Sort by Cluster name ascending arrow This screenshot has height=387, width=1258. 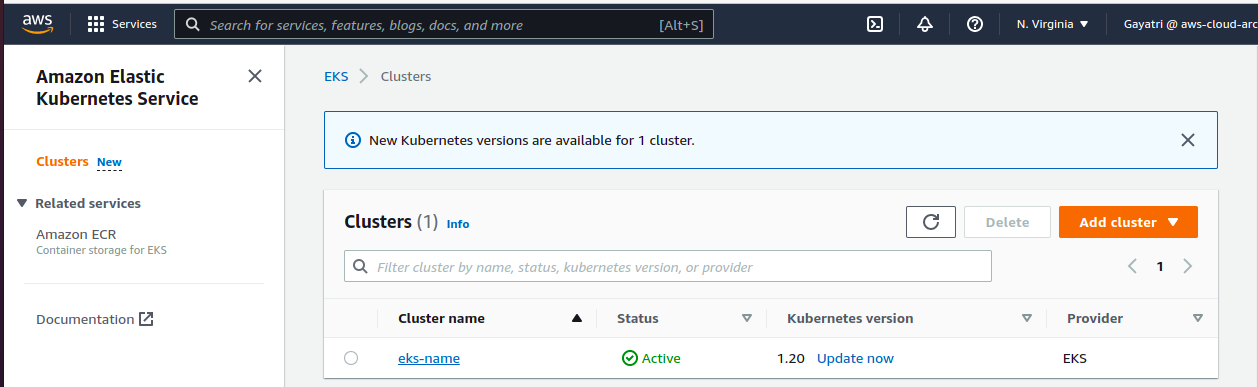click(576, 319)
